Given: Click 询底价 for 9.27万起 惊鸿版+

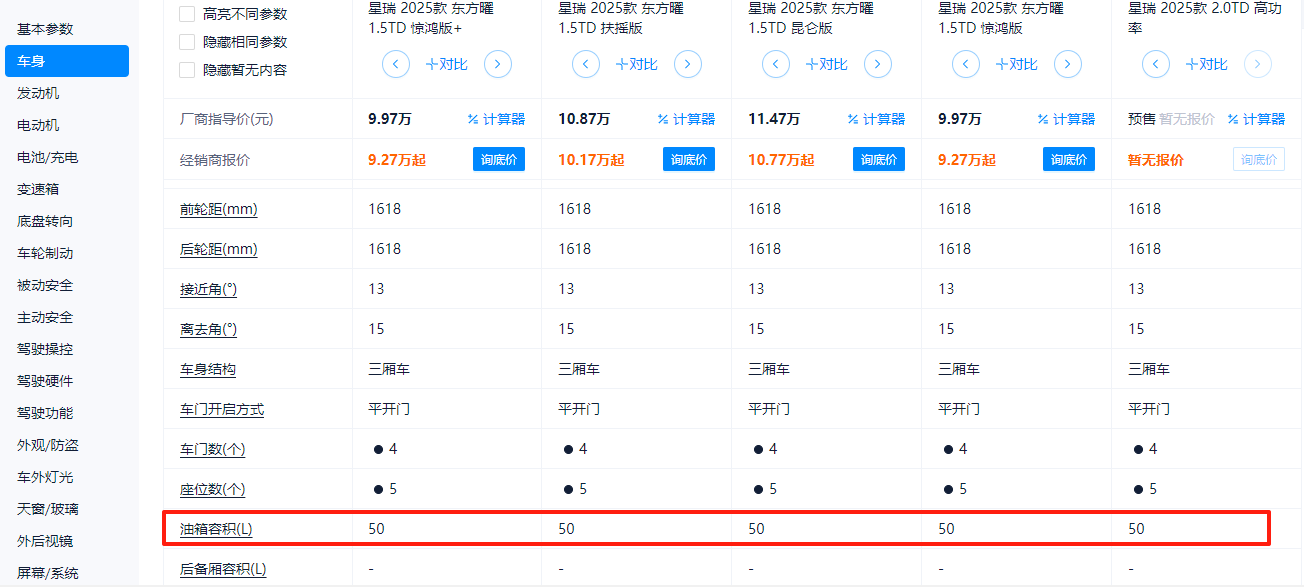Looking at the screenshot, I should [x=499, y=159].
